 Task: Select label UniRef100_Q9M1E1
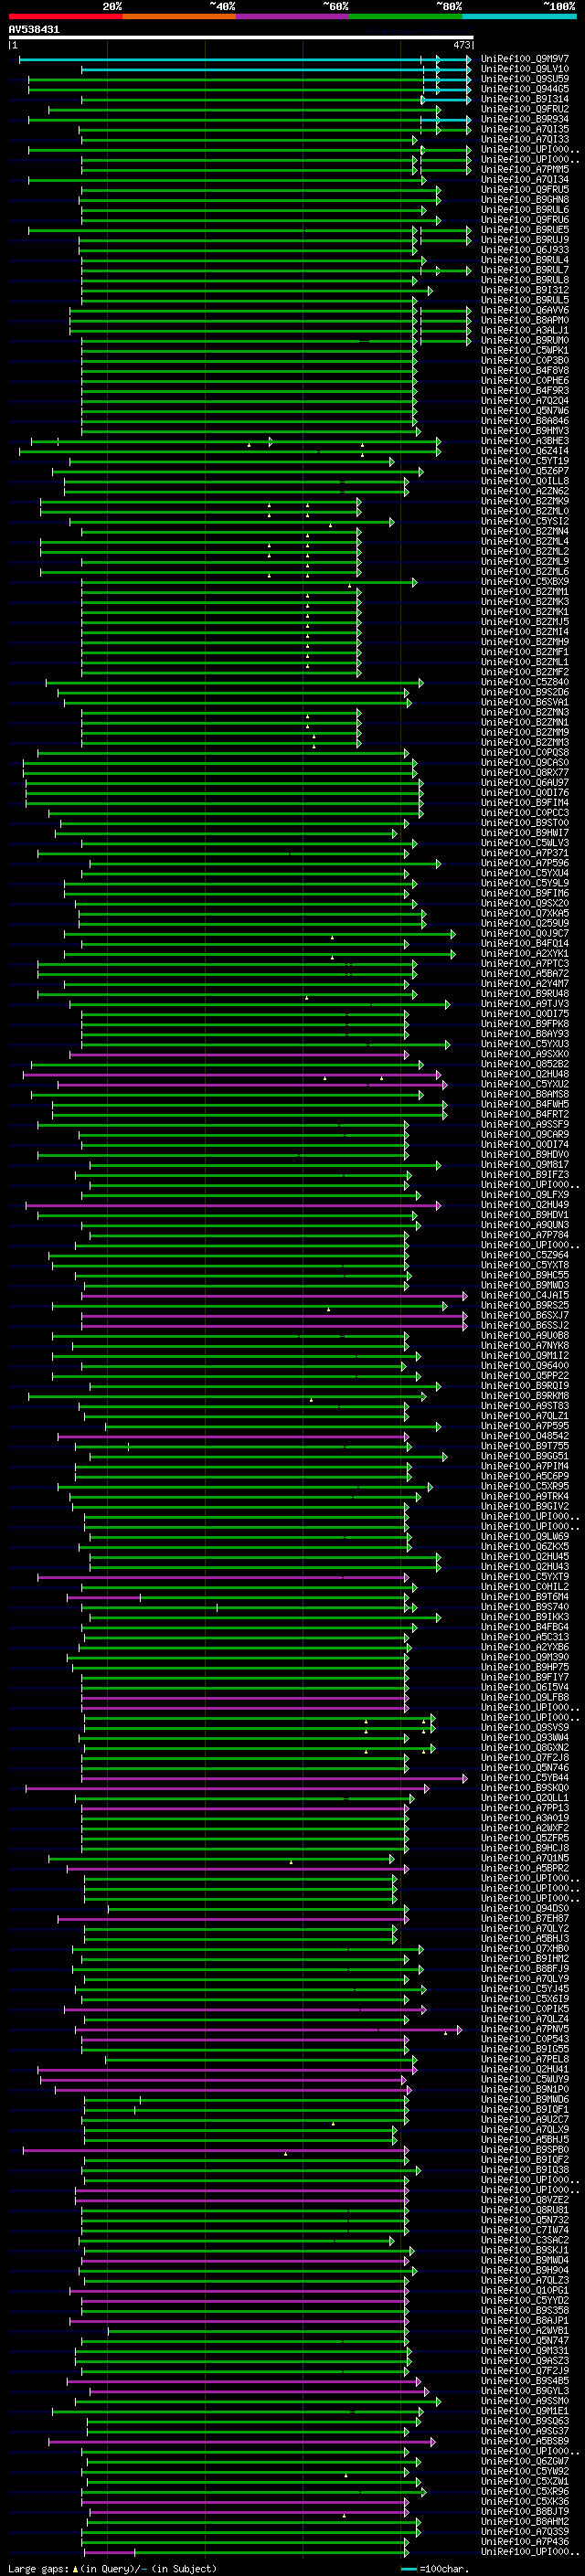[525, 2411]
